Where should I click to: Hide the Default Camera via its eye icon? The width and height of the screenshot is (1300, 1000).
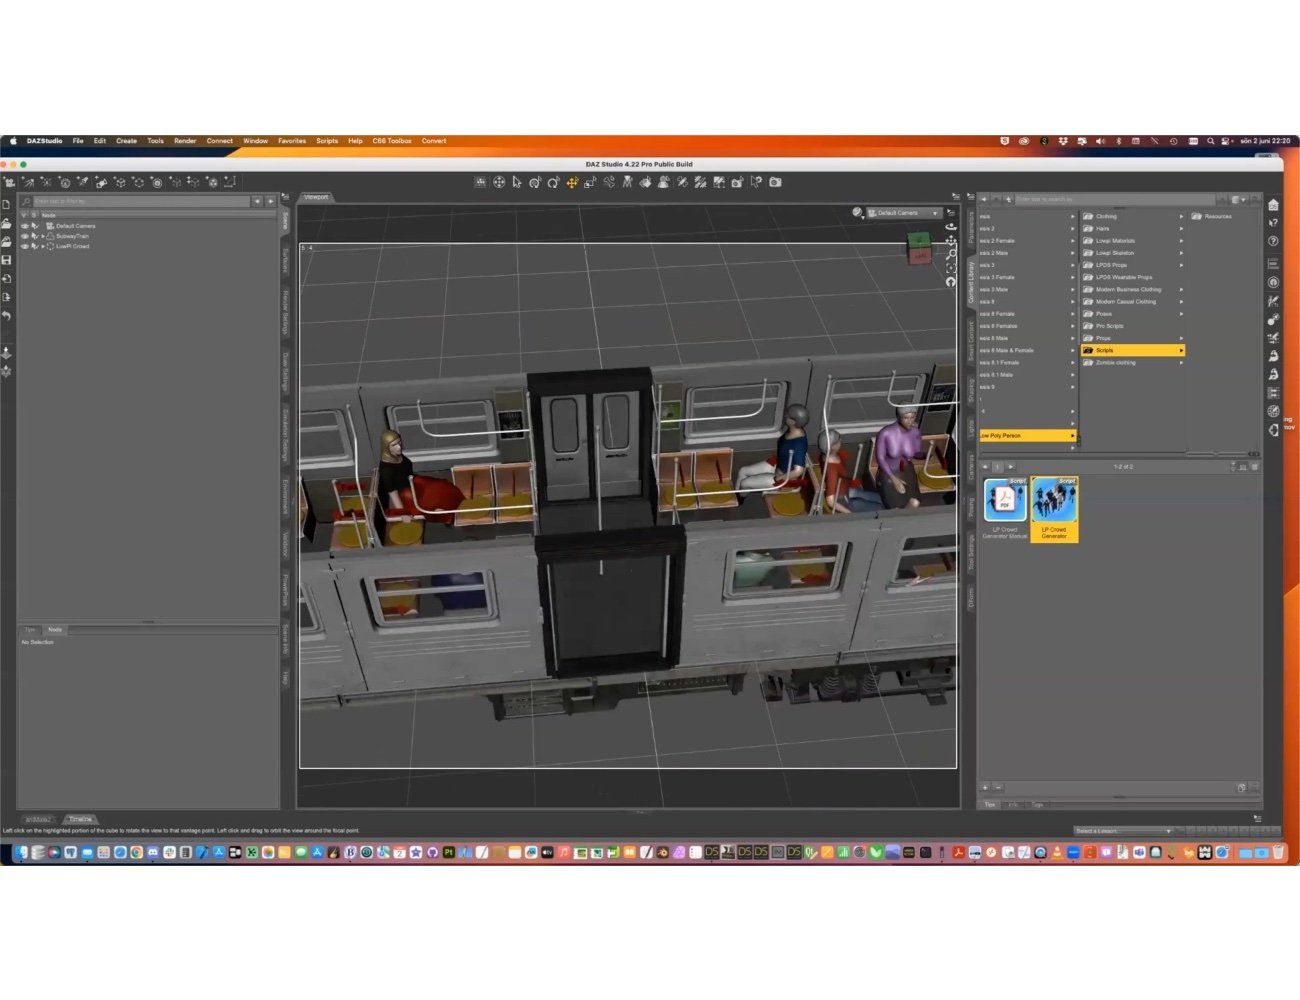(x=24, y=225)
